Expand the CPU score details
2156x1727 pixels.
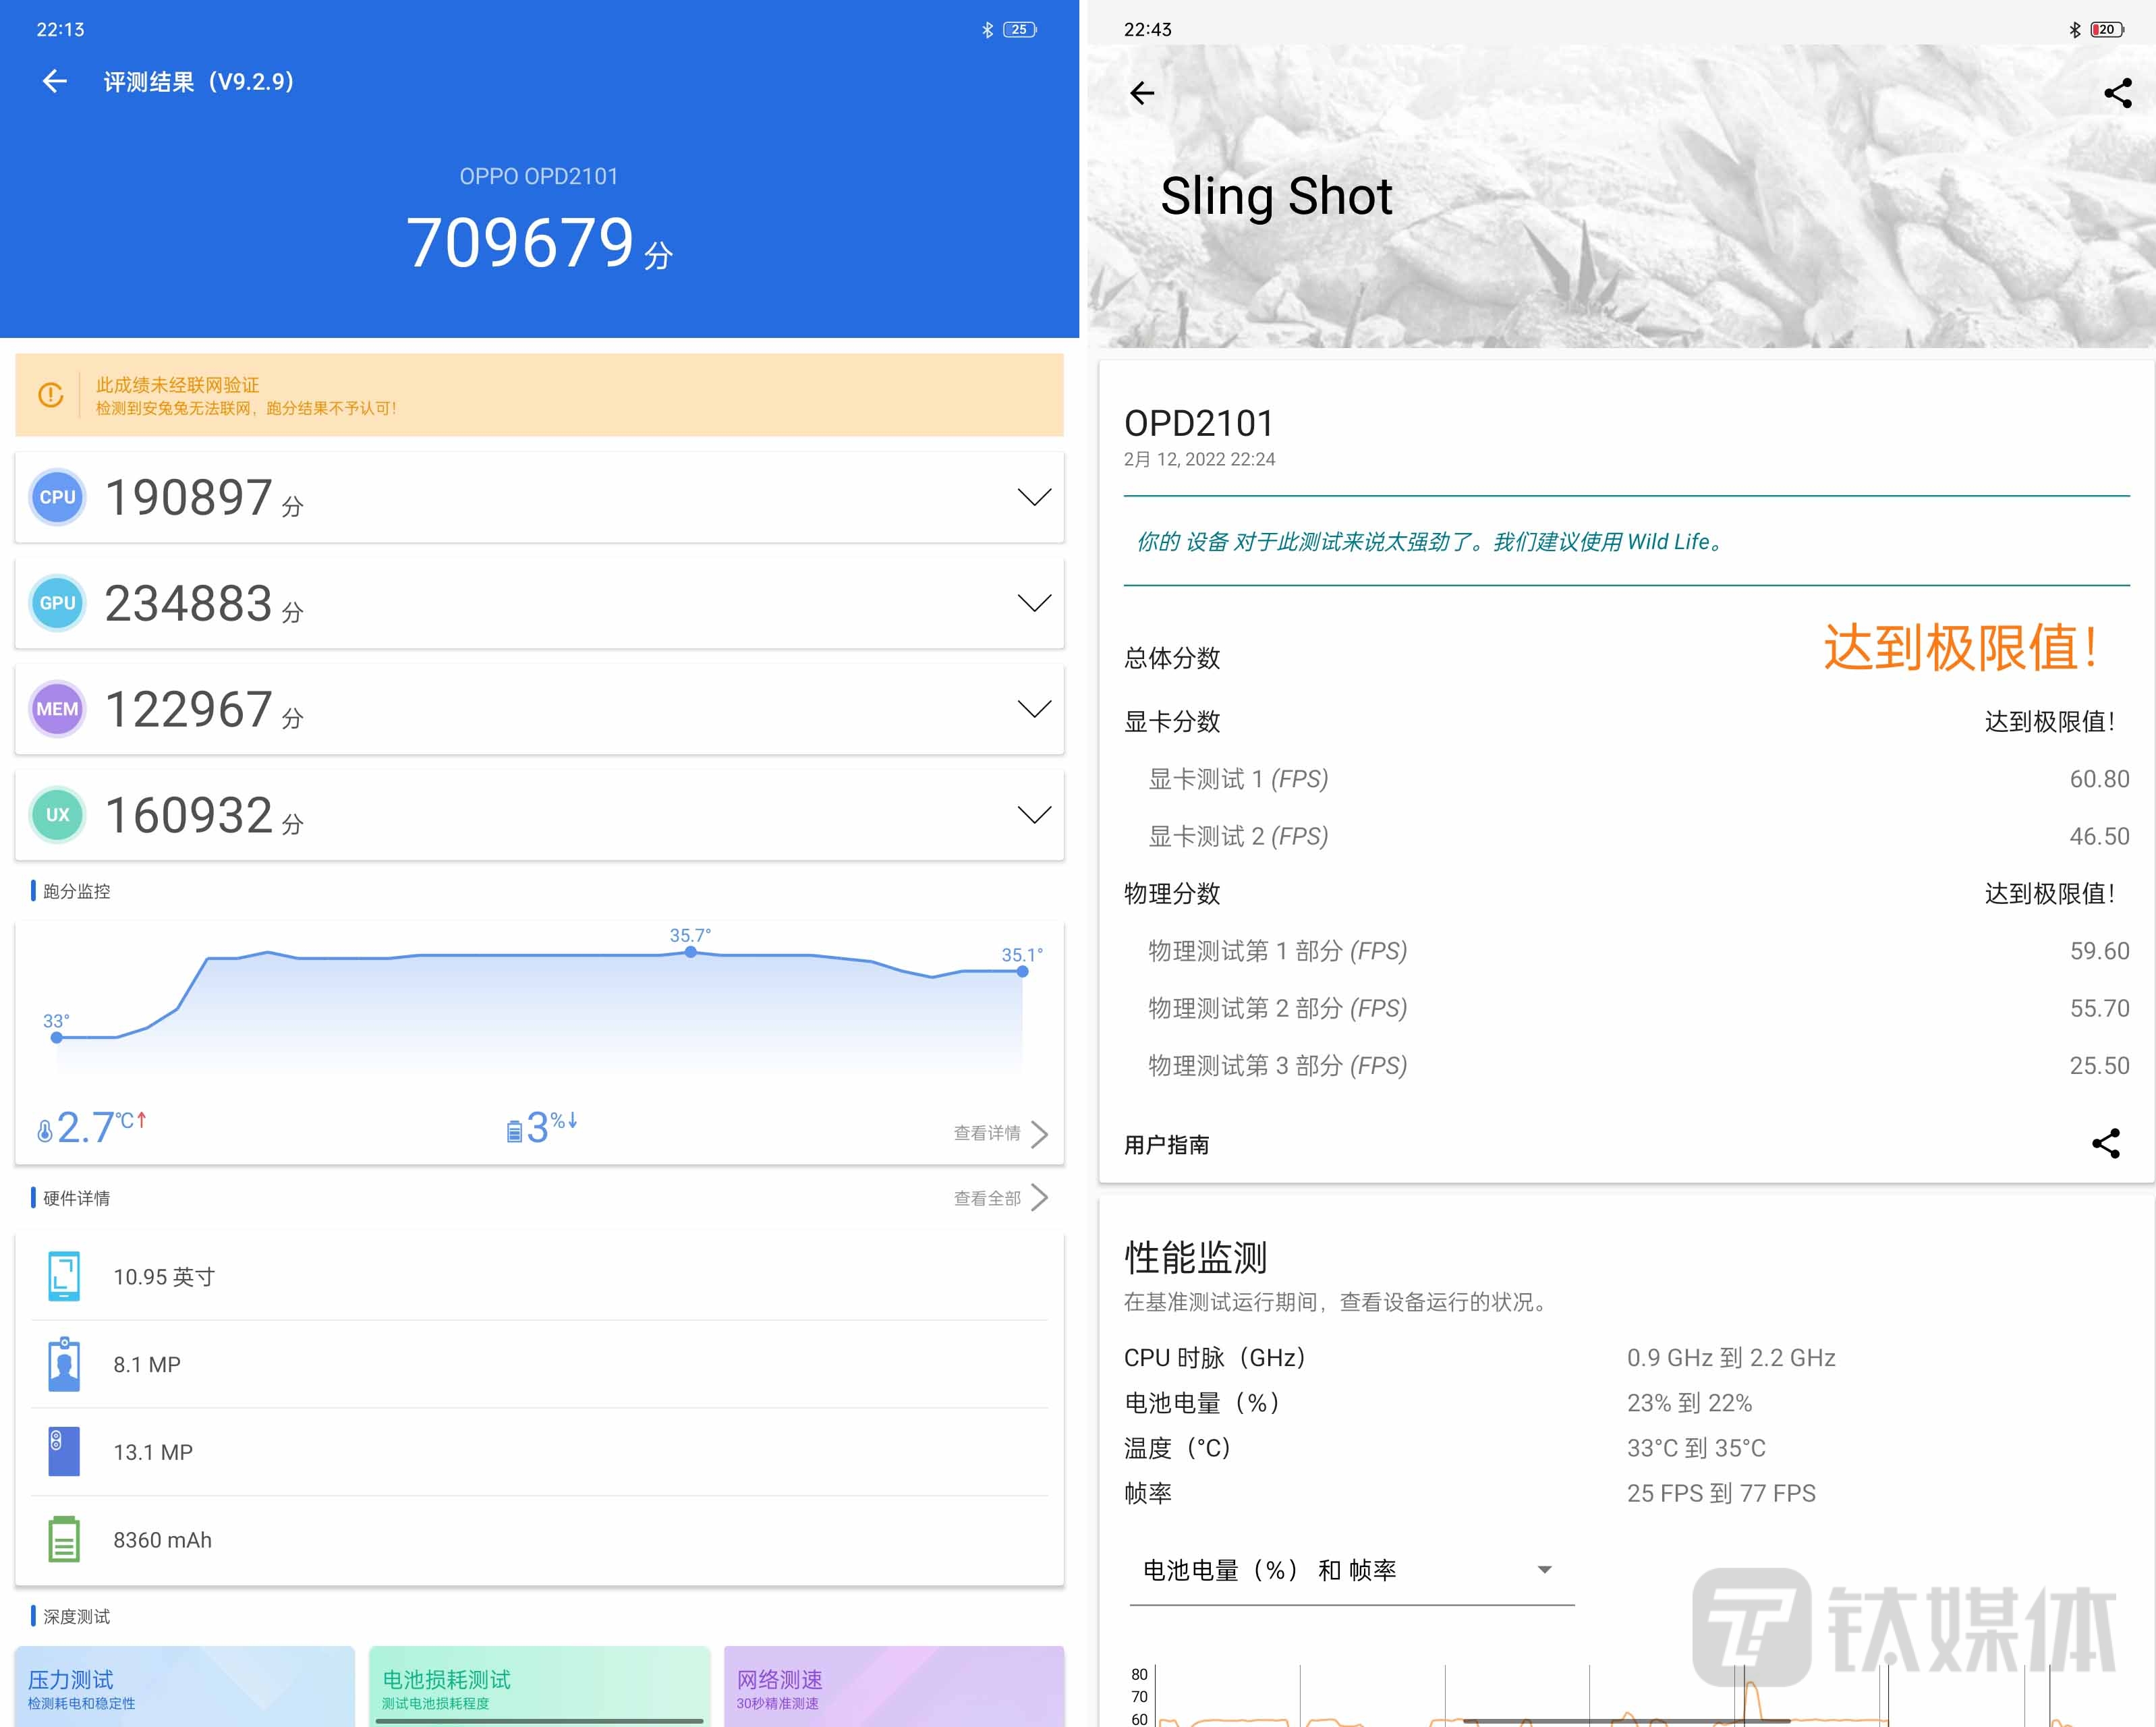click(1034, 497)
